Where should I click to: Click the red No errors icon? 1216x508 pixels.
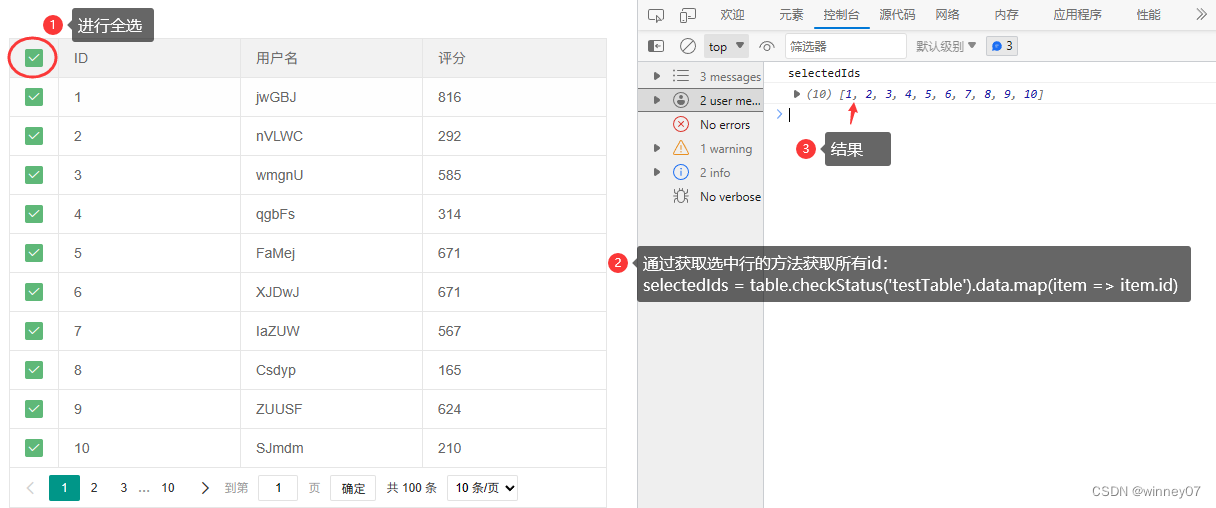[x=681, y=124]
